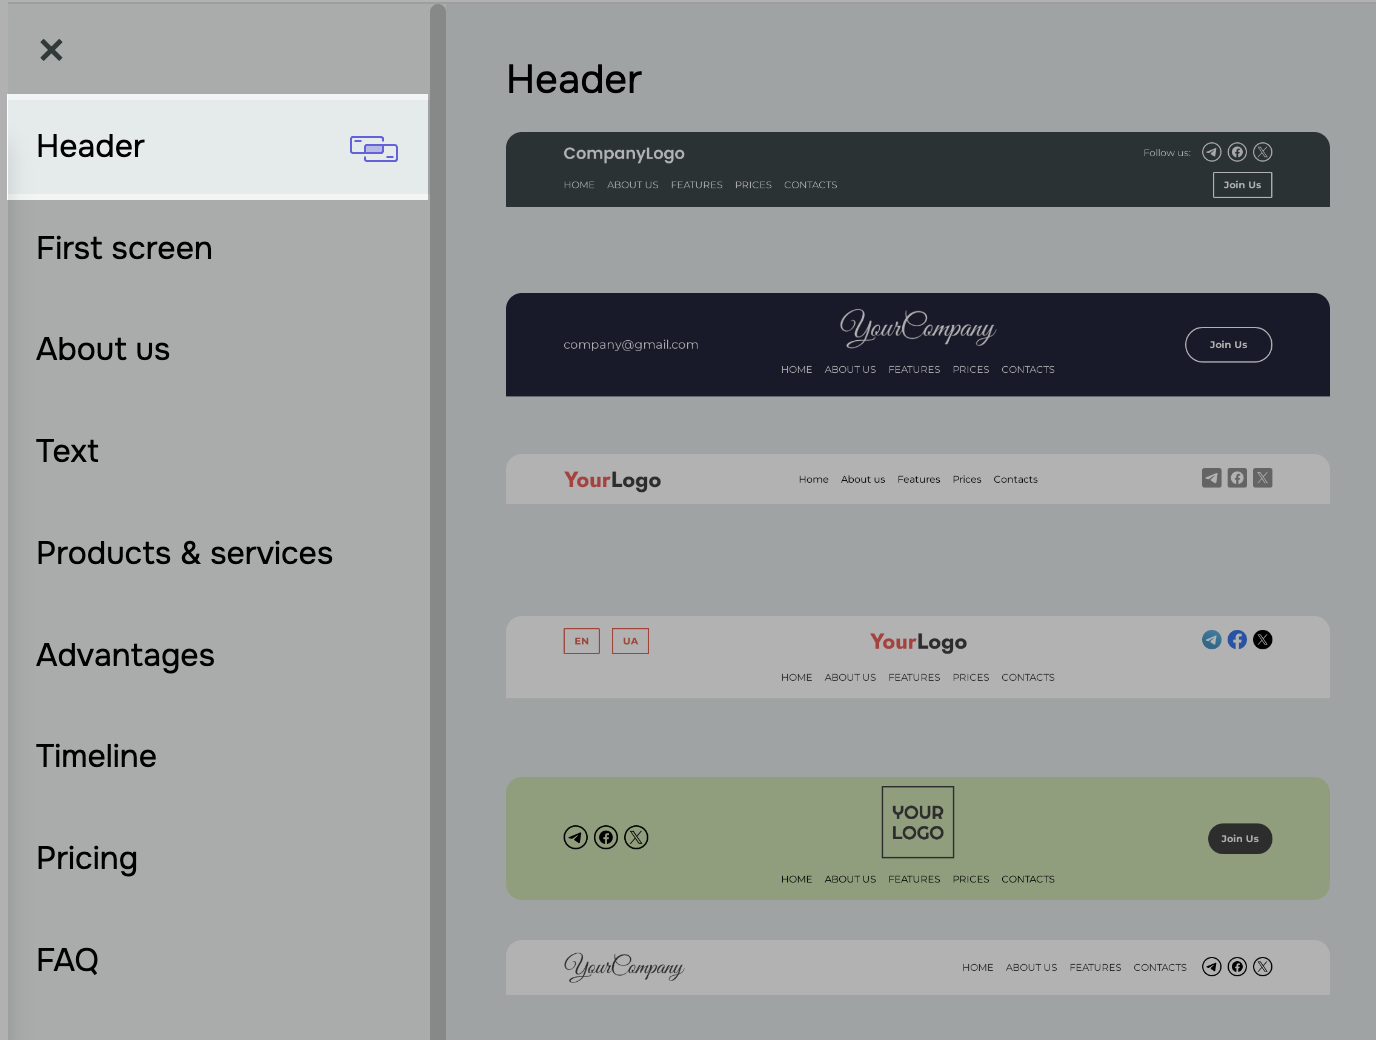Click the Join Us button in the navy header
This screenshot has width=1376, height=1040.
[x=1228, y=344]
